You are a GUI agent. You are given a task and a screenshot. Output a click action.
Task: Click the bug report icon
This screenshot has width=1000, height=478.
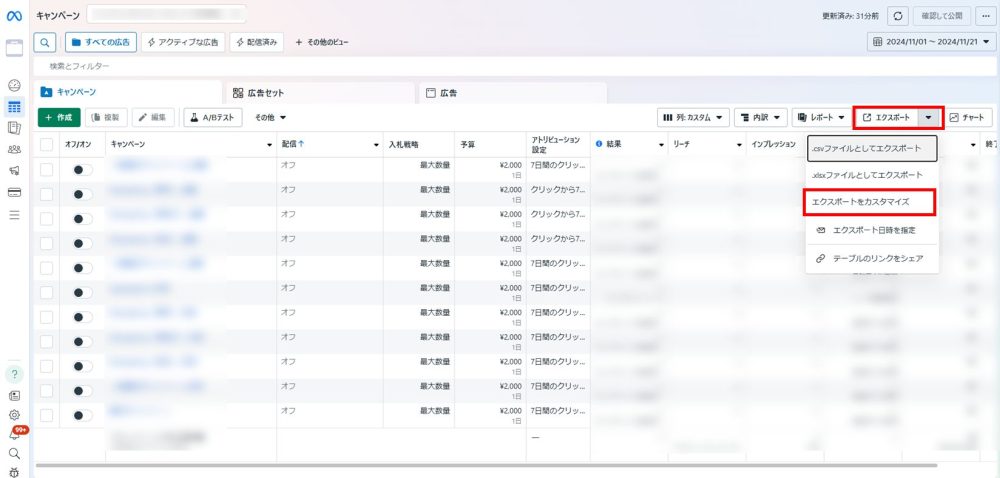[14, 472]
